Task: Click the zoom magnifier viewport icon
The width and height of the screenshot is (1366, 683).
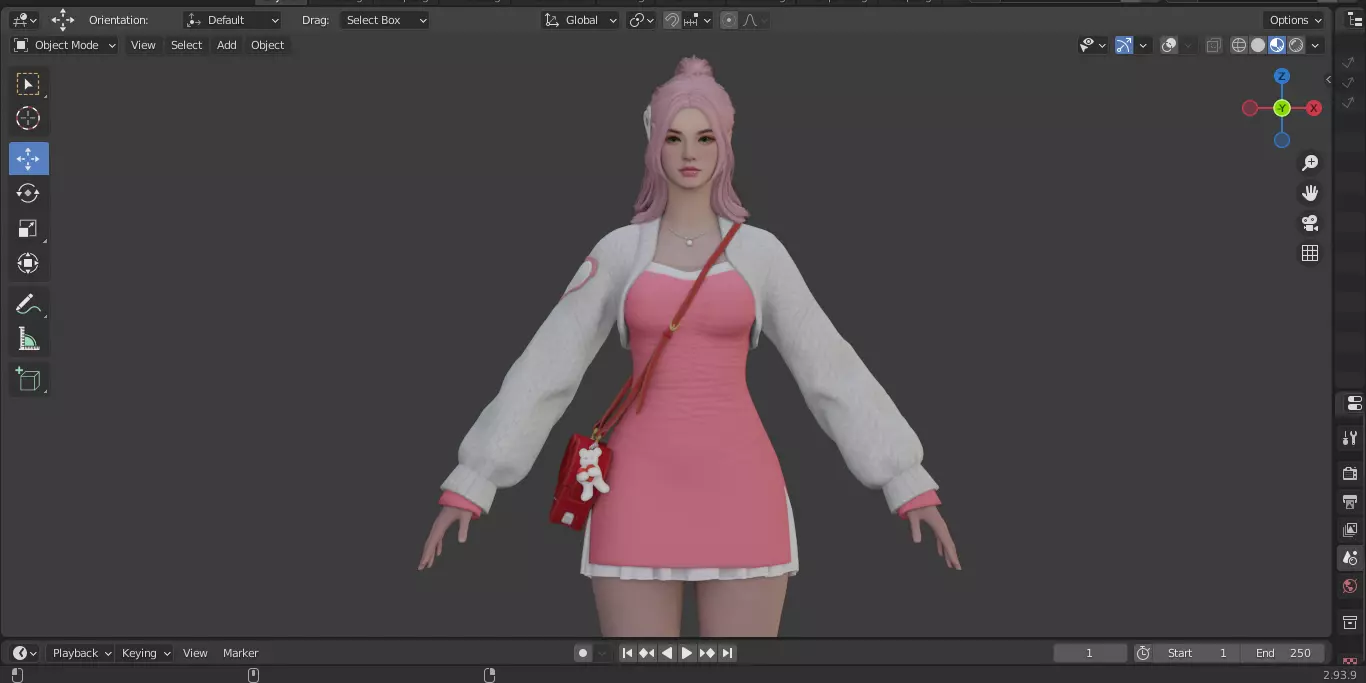Action: [x=1310, y=163]
